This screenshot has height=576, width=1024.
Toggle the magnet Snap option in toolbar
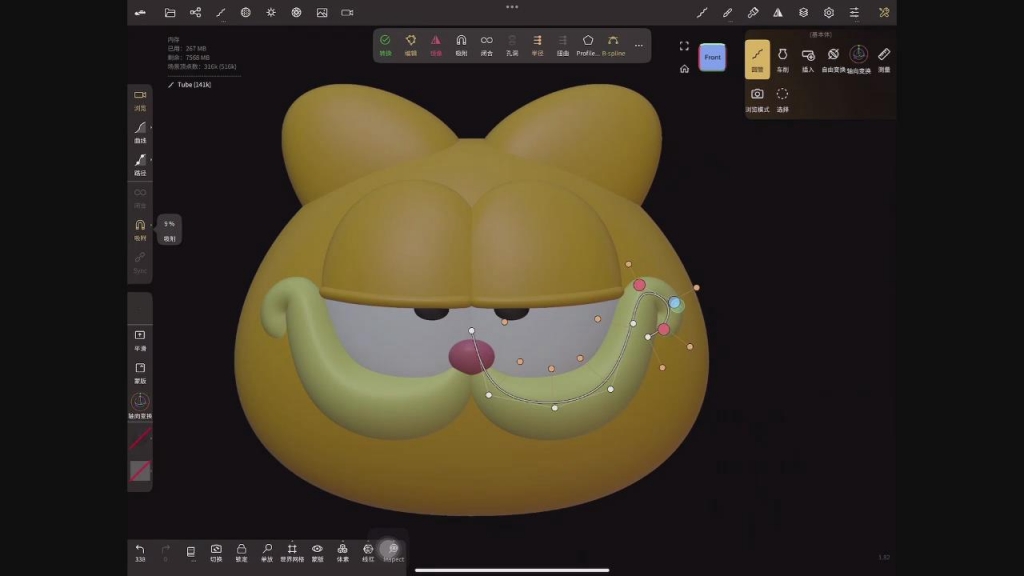[x=461, y=45]
